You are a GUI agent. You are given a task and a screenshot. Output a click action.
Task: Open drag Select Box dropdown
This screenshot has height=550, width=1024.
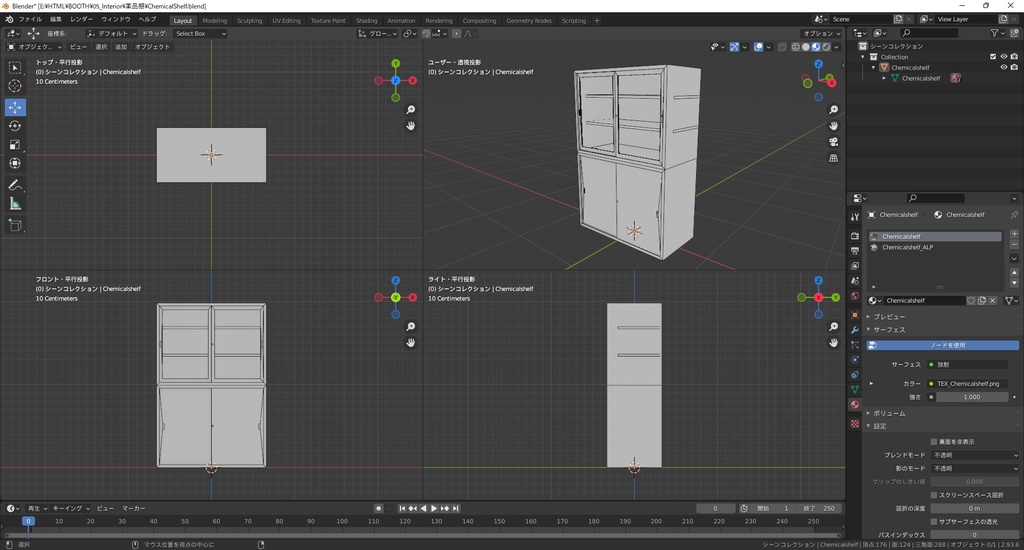click(x=200, y=33)
